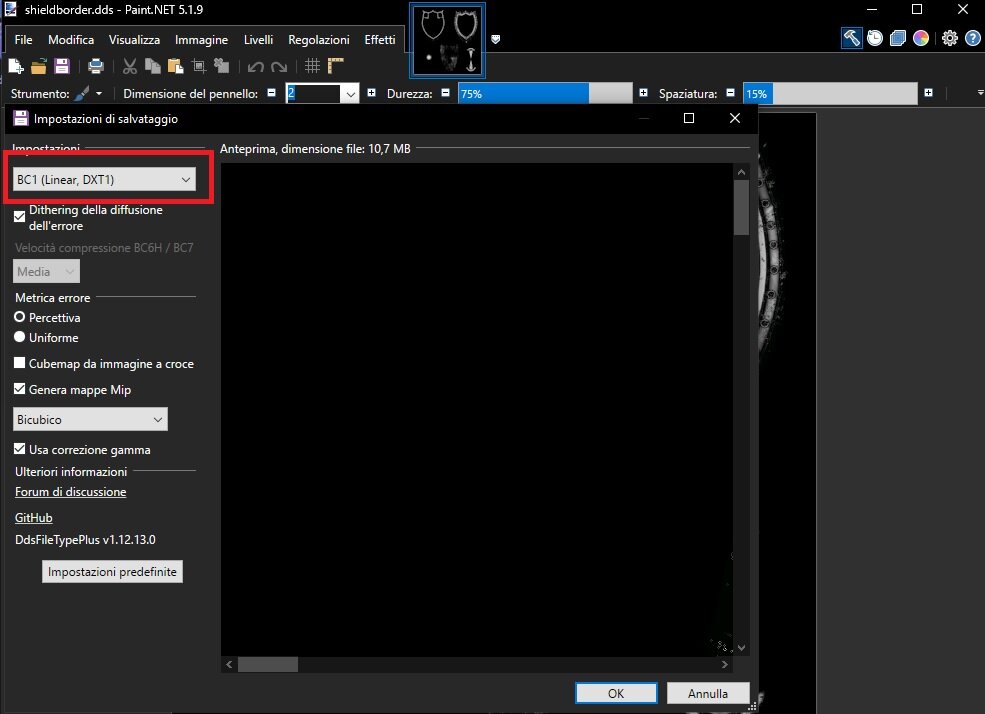Image resolution: width=985 pixels, height=714 pixels.
Task: Click the preview scroll-up arrow
Action: coord(741,172)
